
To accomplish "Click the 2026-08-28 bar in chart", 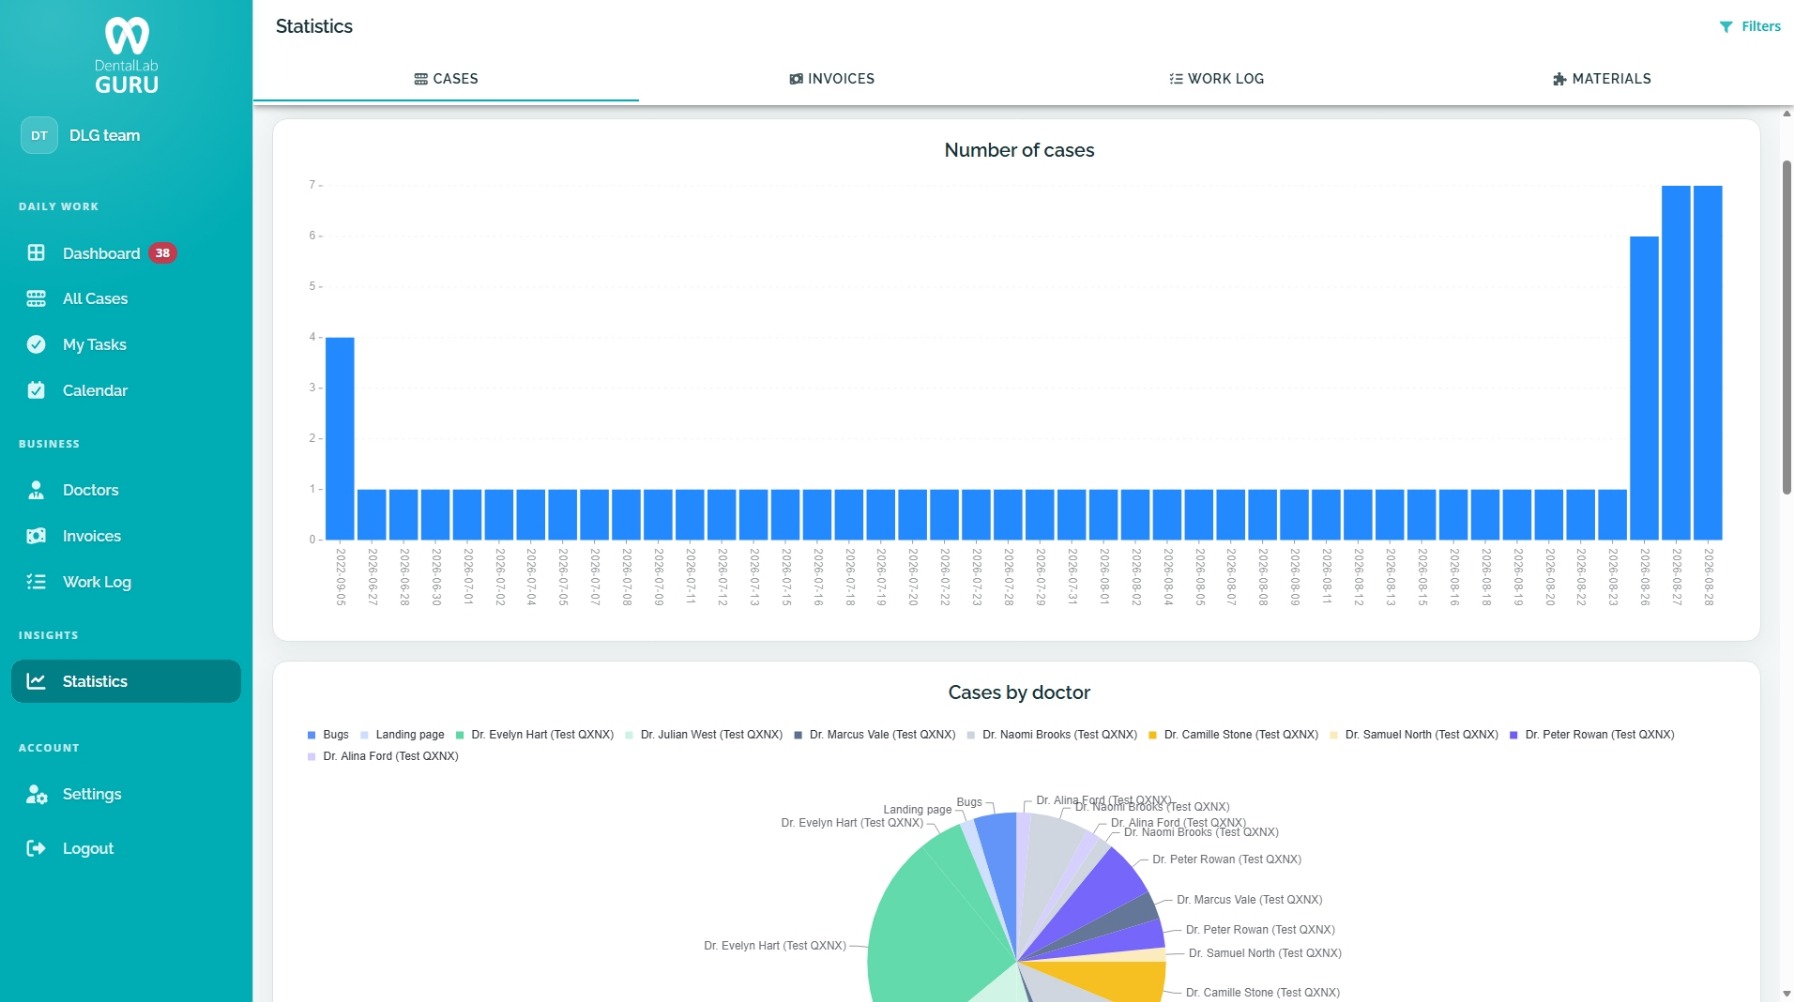I will click(1708, 363).
